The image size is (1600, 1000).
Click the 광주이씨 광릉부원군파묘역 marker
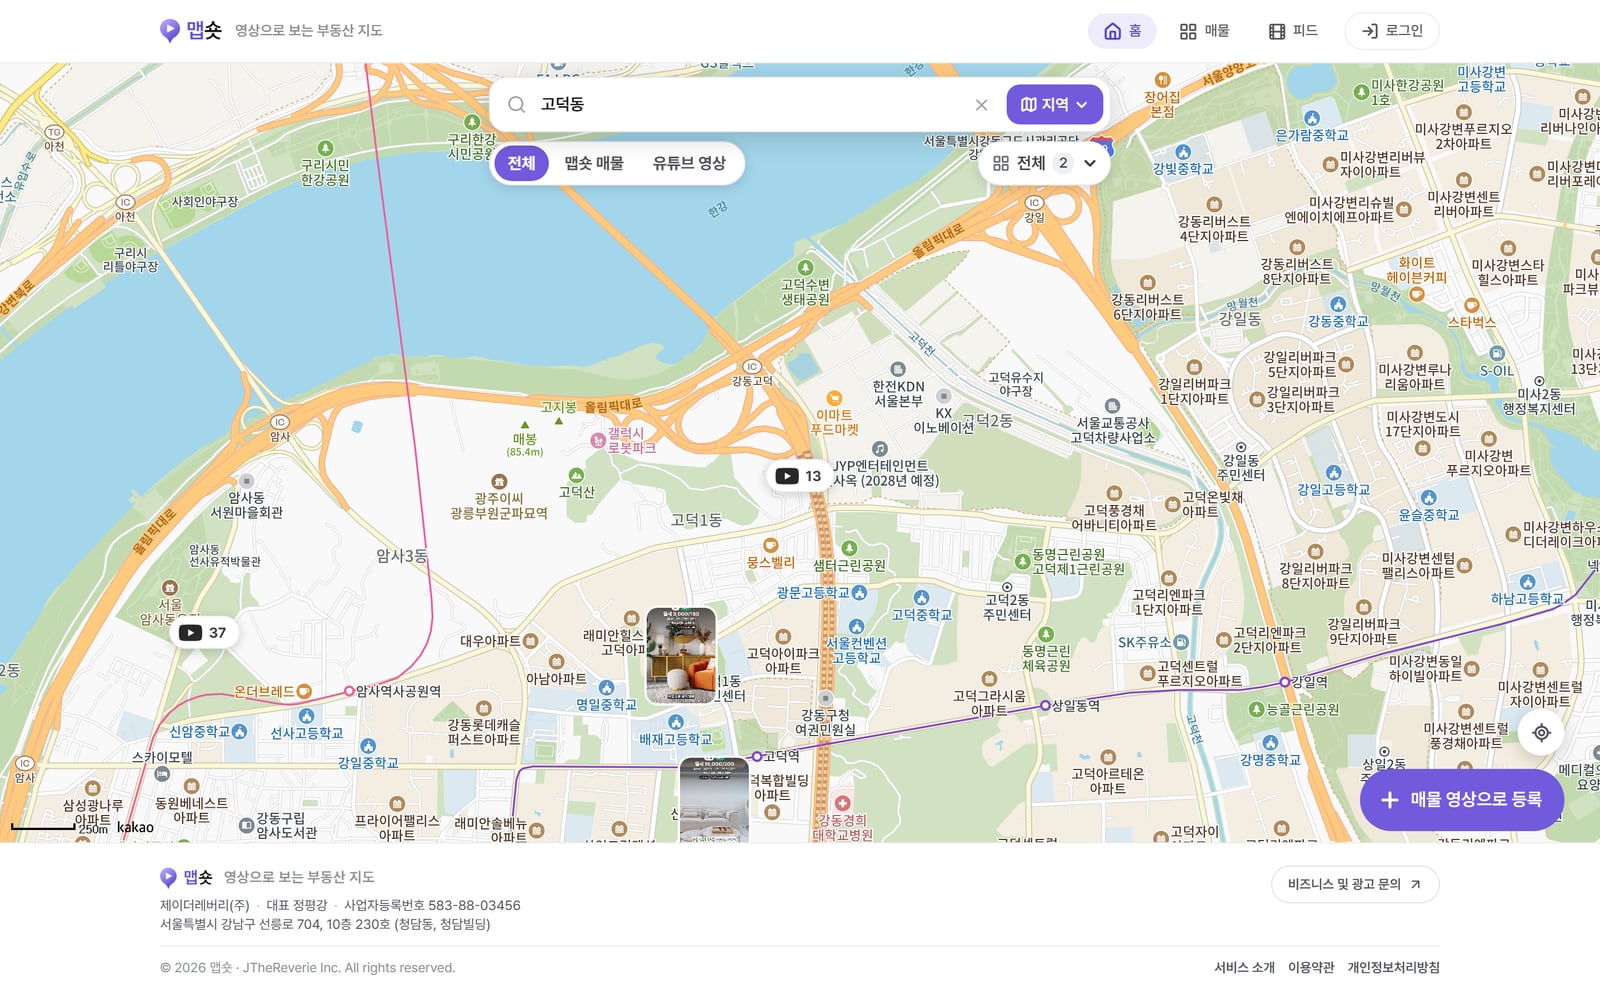coord(499,482)
